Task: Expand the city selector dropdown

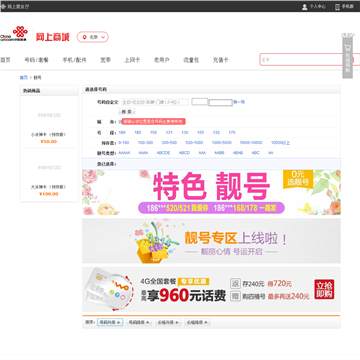Action: 93,37
